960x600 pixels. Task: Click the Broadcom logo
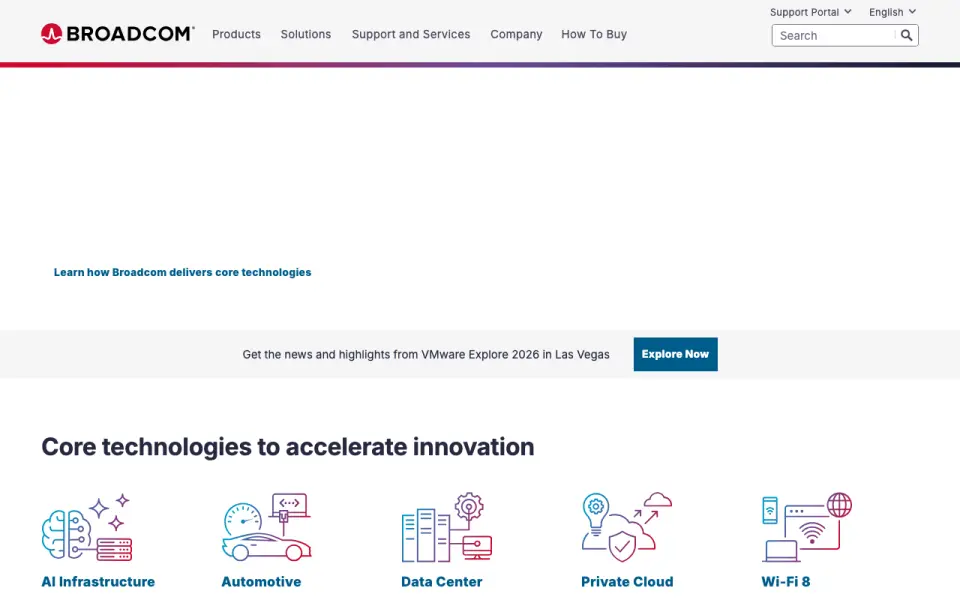click(x=118, y=34)
